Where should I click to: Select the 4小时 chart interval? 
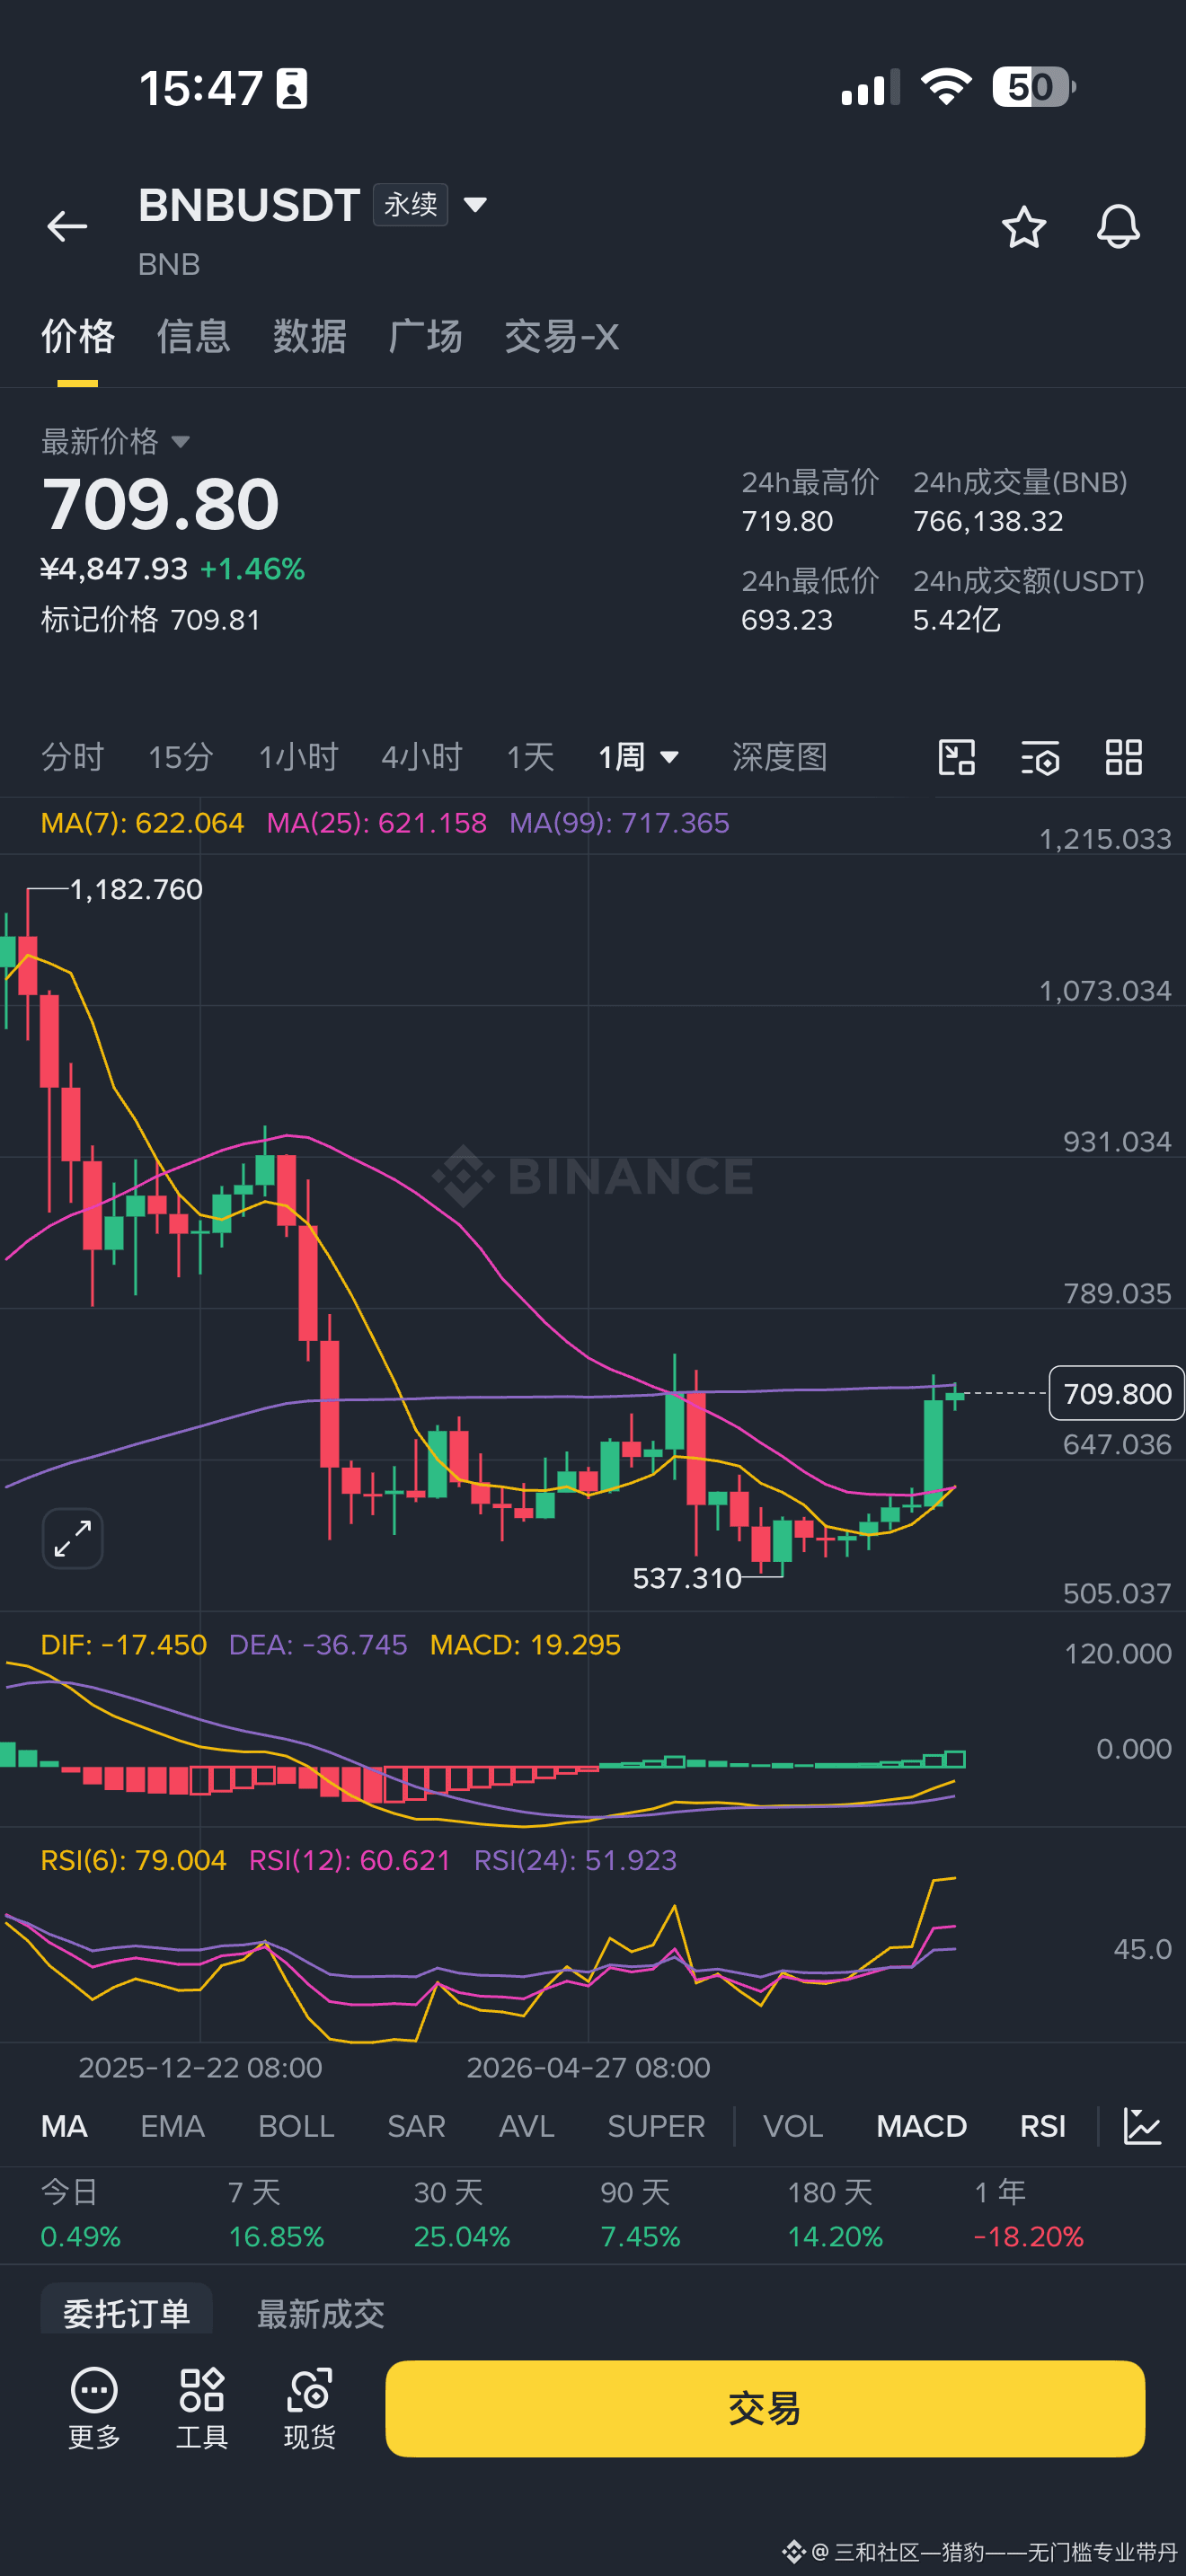pos(422,757)
